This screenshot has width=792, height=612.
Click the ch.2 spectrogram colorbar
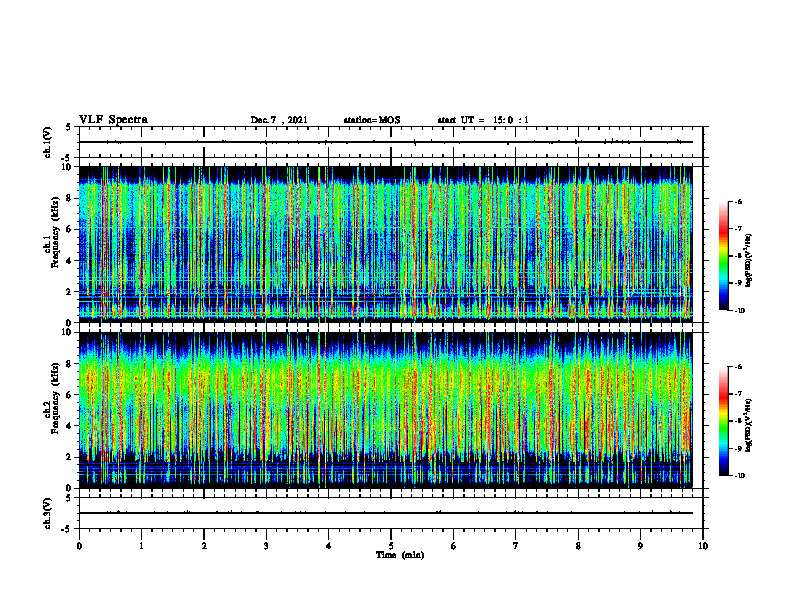723,421
